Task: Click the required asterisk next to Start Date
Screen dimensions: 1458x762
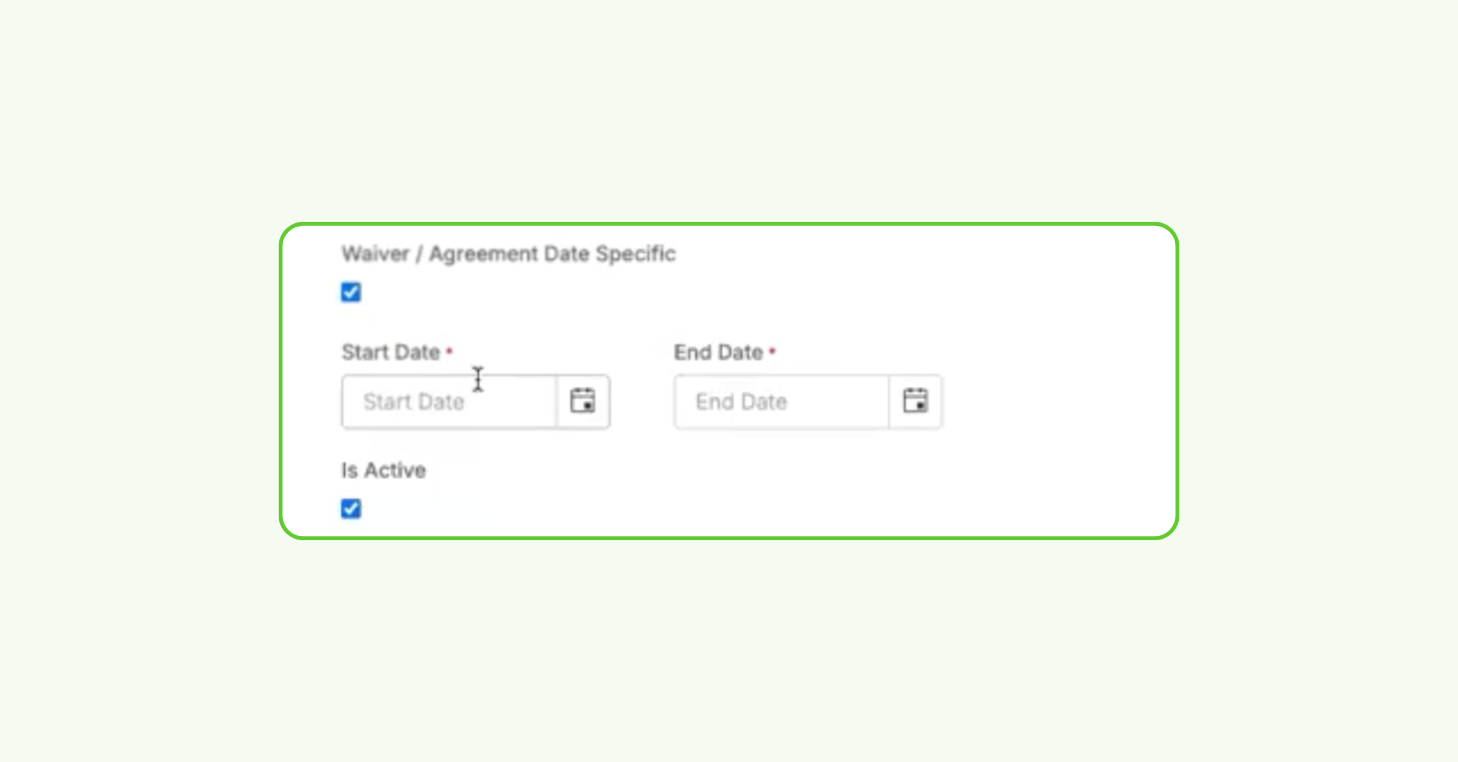Action: (447, 351)
